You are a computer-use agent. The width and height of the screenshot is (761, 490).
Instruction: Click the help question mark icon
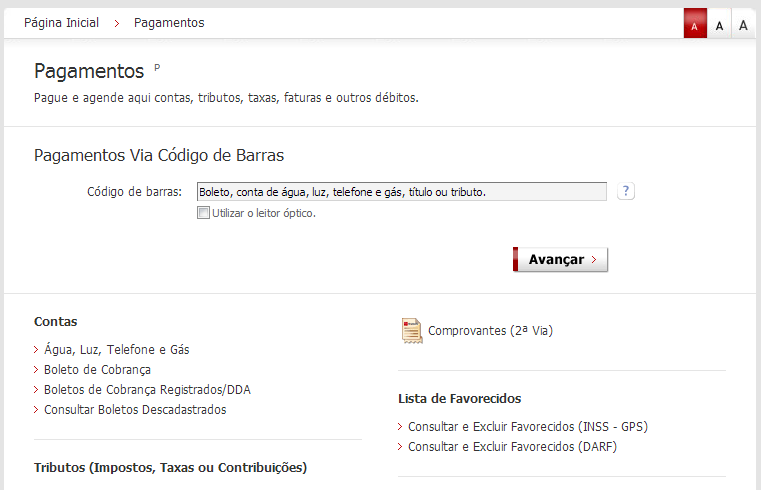pos(626,191)
